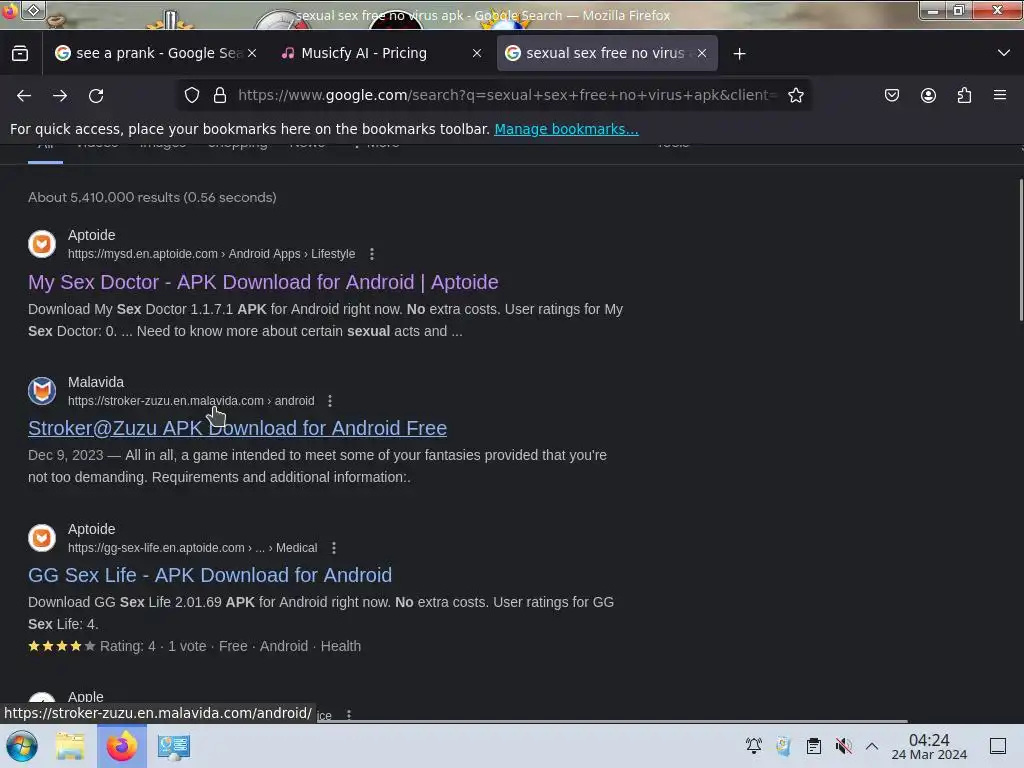Open options for the gg-sex-life.en.aptoide.com result

(x=334, y=548)
